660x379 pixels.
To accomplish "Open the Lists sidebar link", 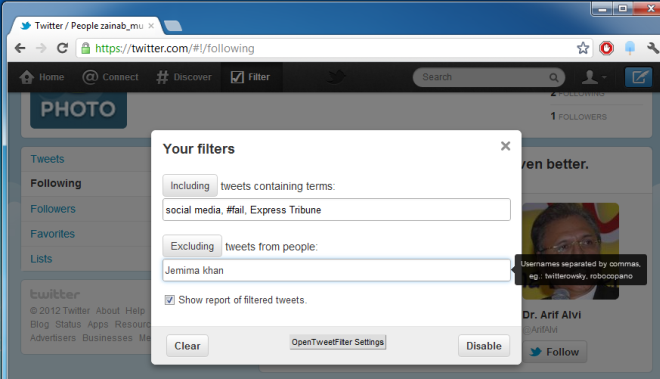I will pos(41,259).
